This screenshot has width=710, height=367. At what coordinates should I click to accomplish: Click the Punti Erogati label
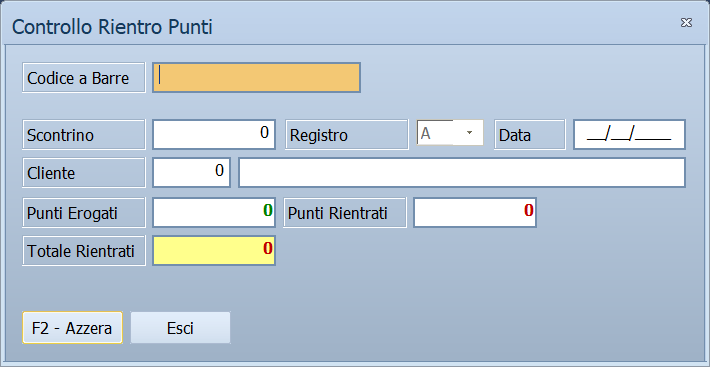(x=84, y=212)
